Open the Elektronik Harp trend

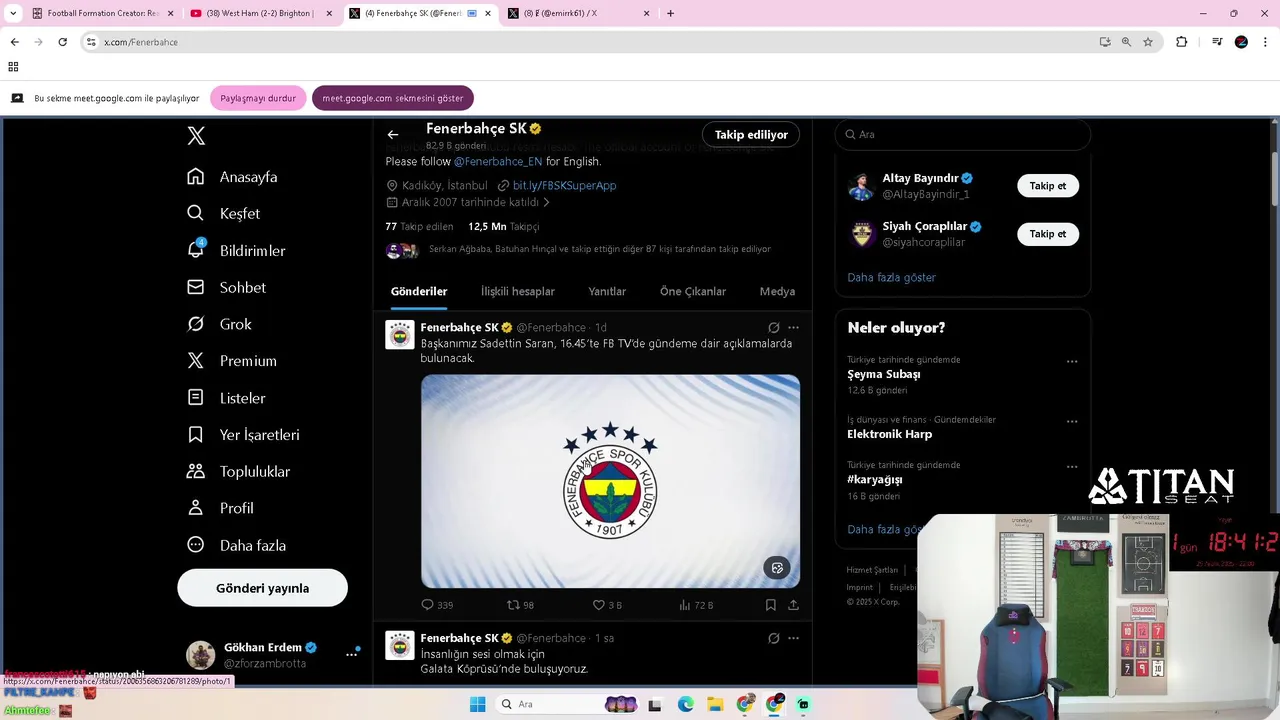pyautogui.click(x=890, y=434)
